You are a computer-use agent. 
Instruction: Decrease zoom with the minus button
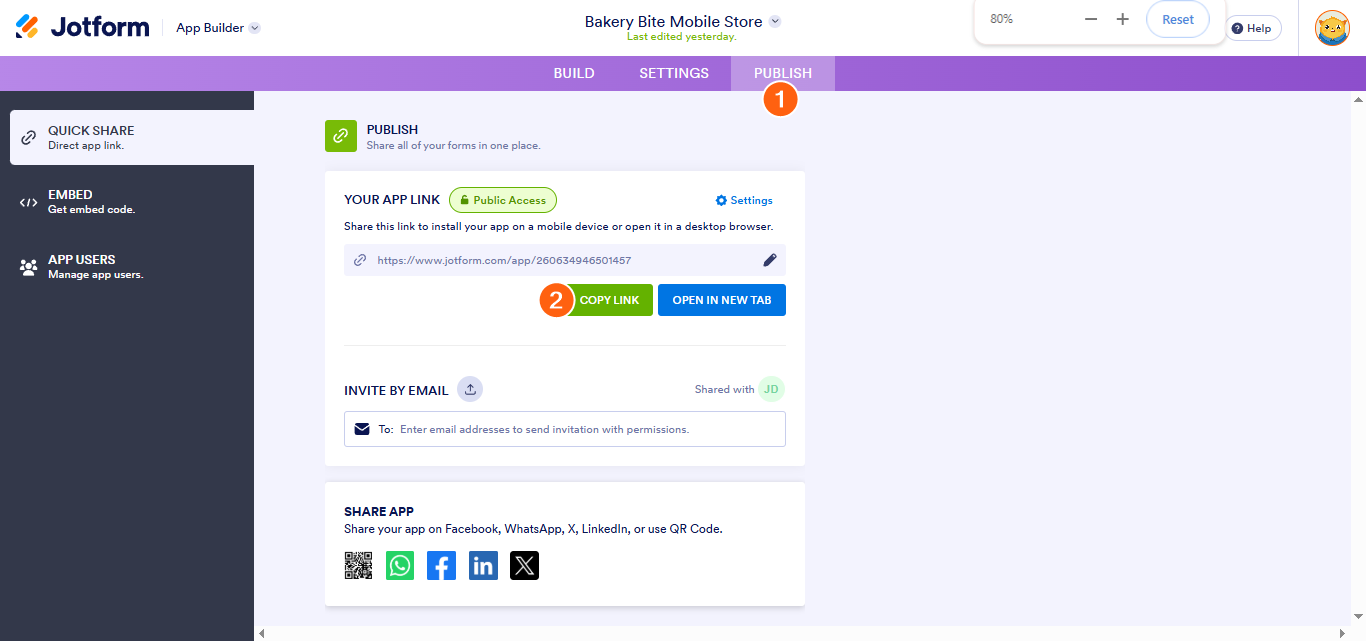[1091, 19]
